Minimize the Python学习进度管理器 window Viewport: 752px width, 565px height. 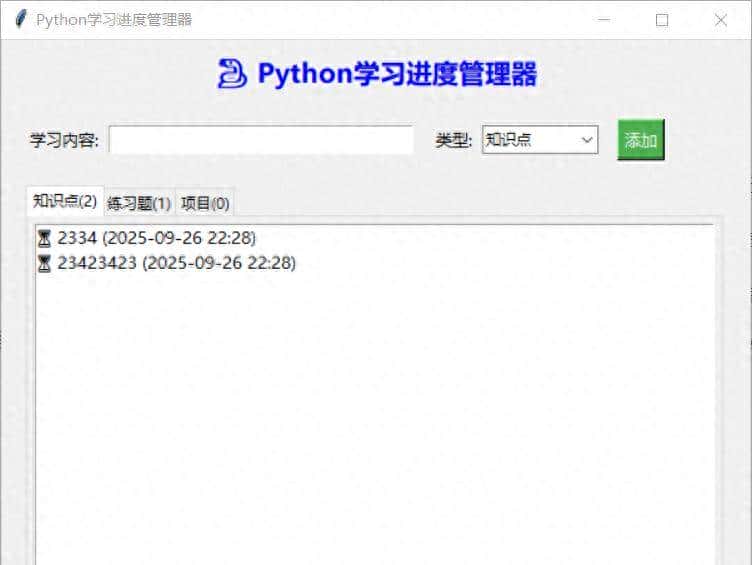(604, 20)
